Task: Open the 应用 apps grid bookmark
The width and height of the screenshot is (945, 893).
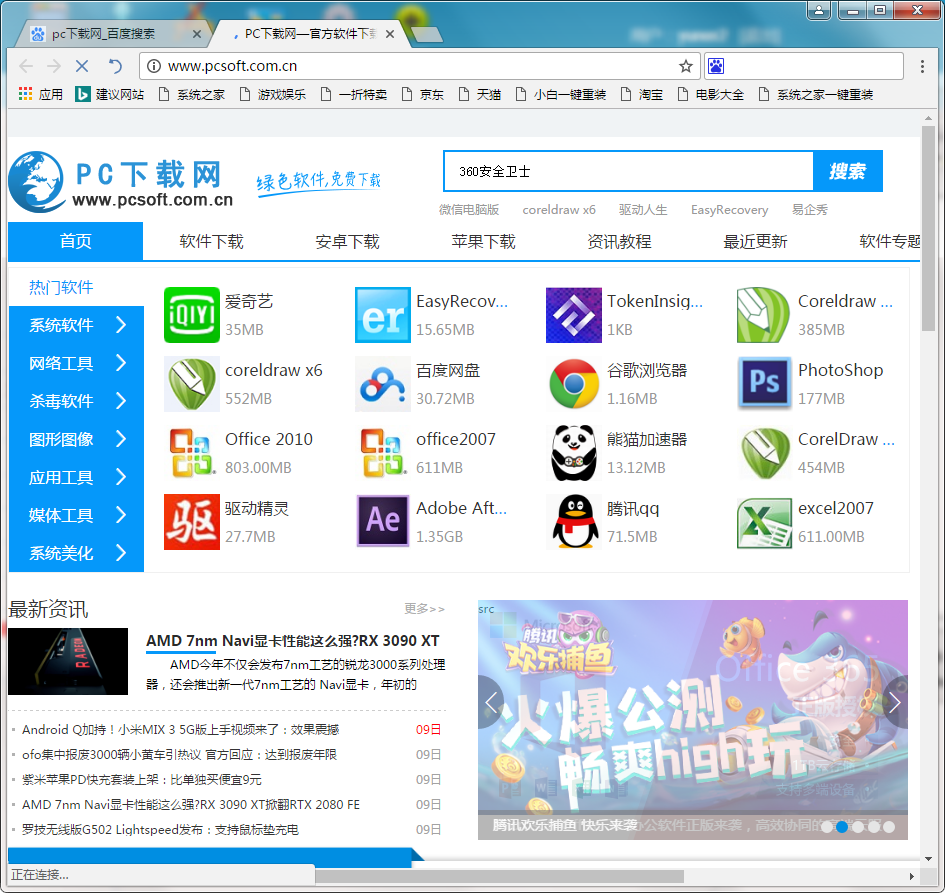Action: click(40, 94)
